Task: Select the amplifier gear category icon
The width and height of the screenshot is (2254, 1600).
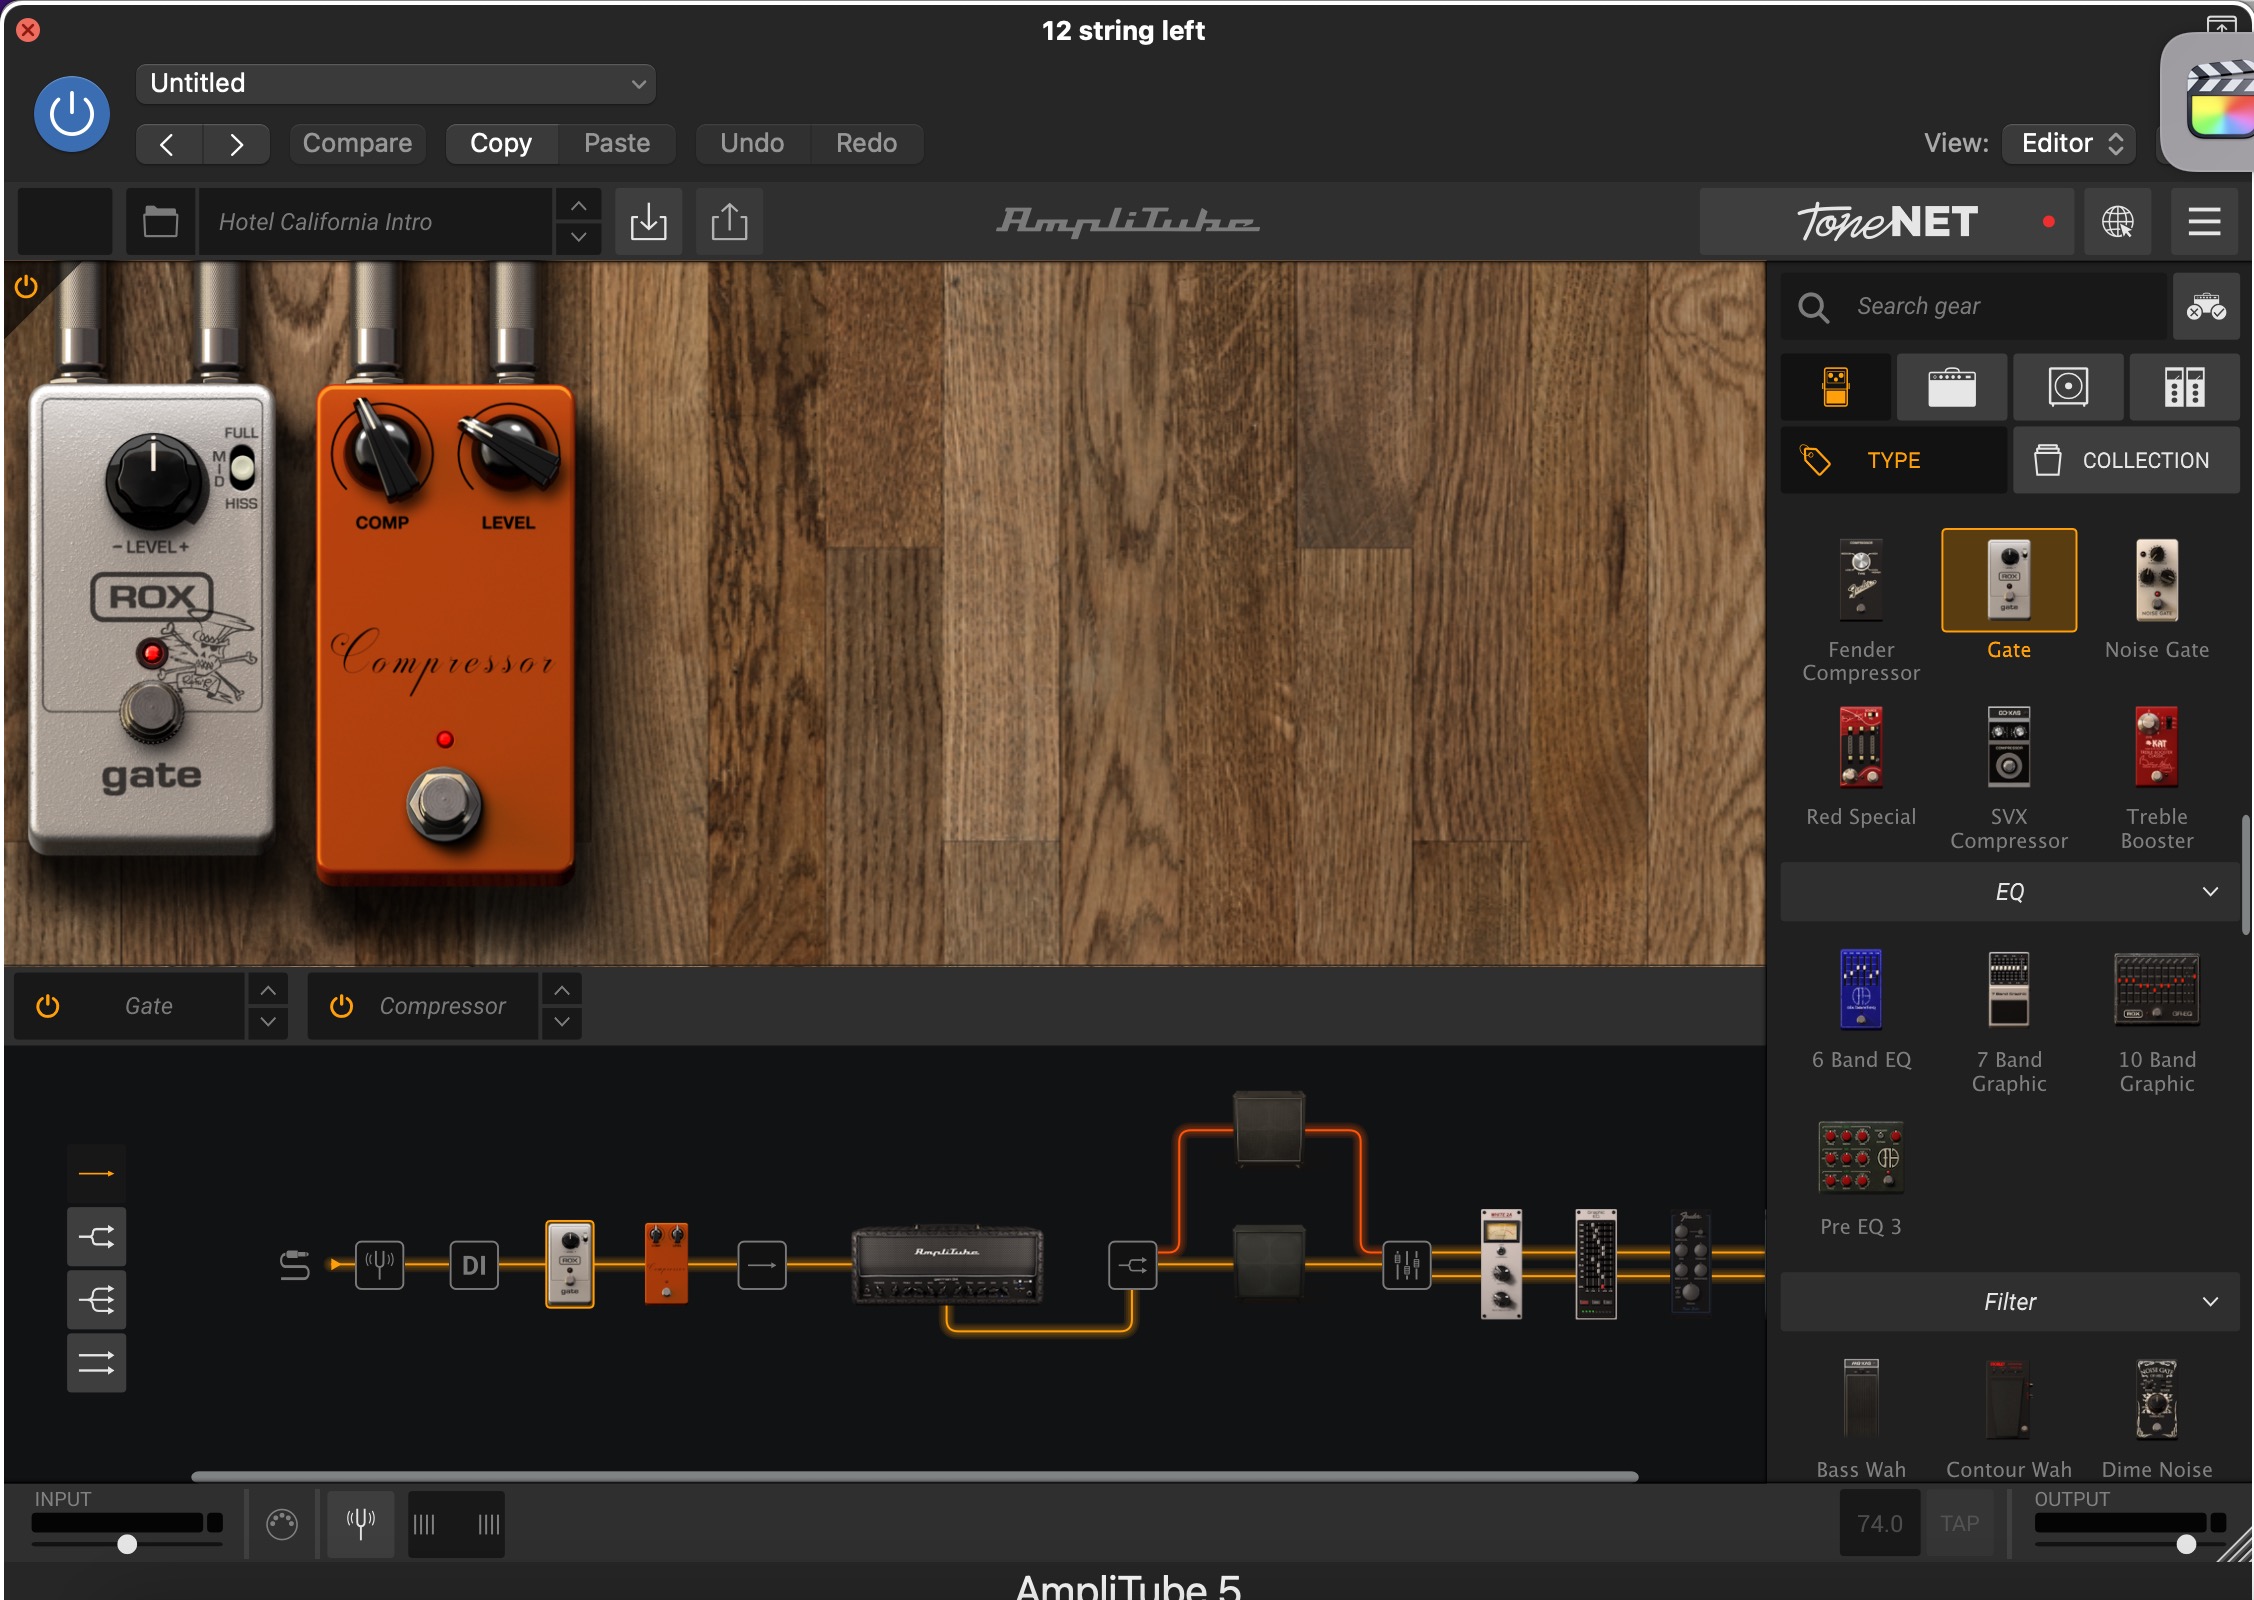Action: pyautogui.click(x=1951, y=387)
